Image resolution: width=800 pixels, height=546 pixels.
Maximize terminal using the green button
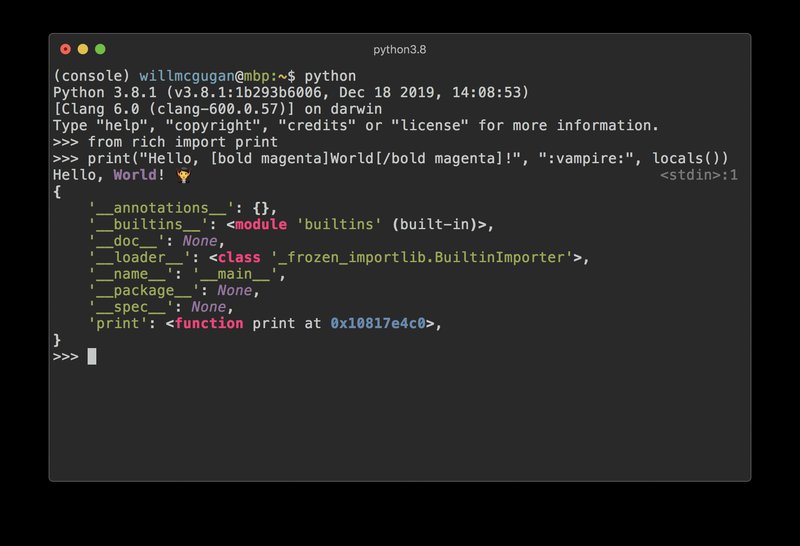tap(100, 49)
